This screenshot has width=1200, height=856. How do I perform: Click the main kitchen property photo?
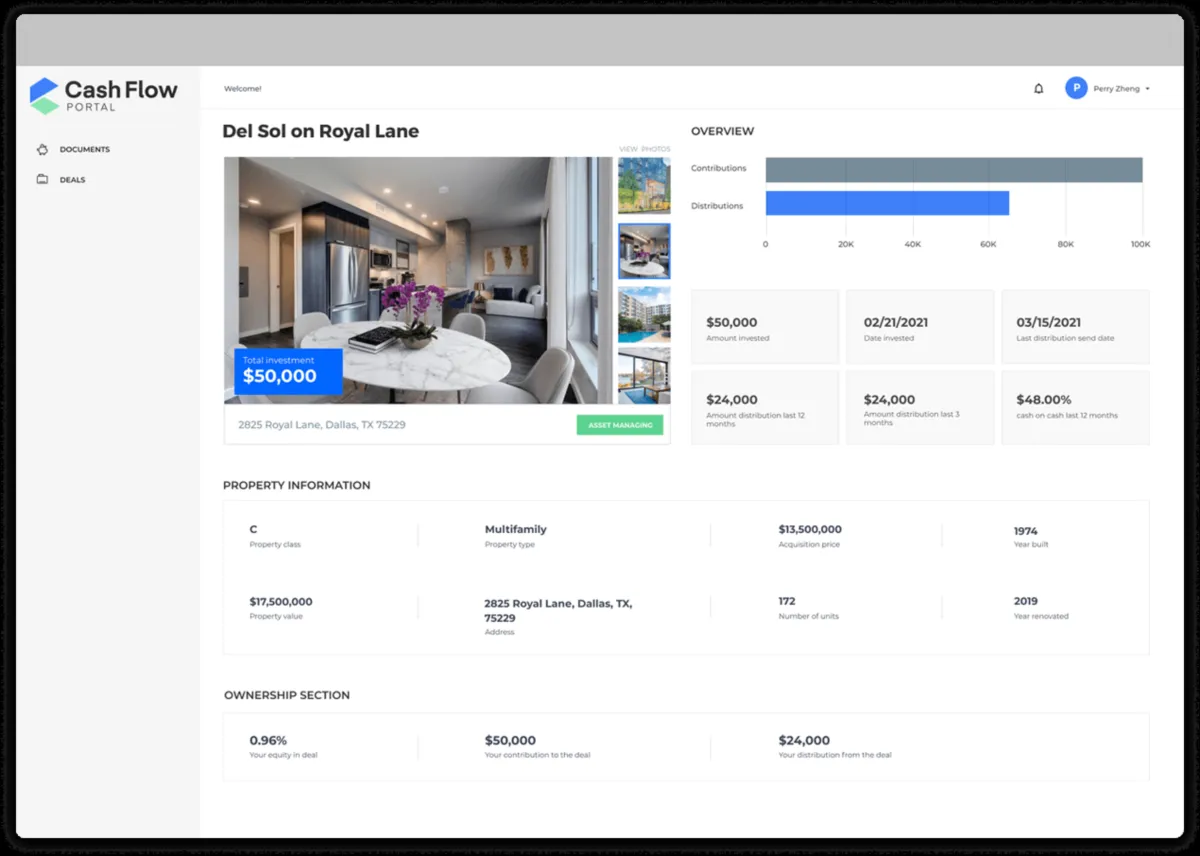(x=418, y=280)
